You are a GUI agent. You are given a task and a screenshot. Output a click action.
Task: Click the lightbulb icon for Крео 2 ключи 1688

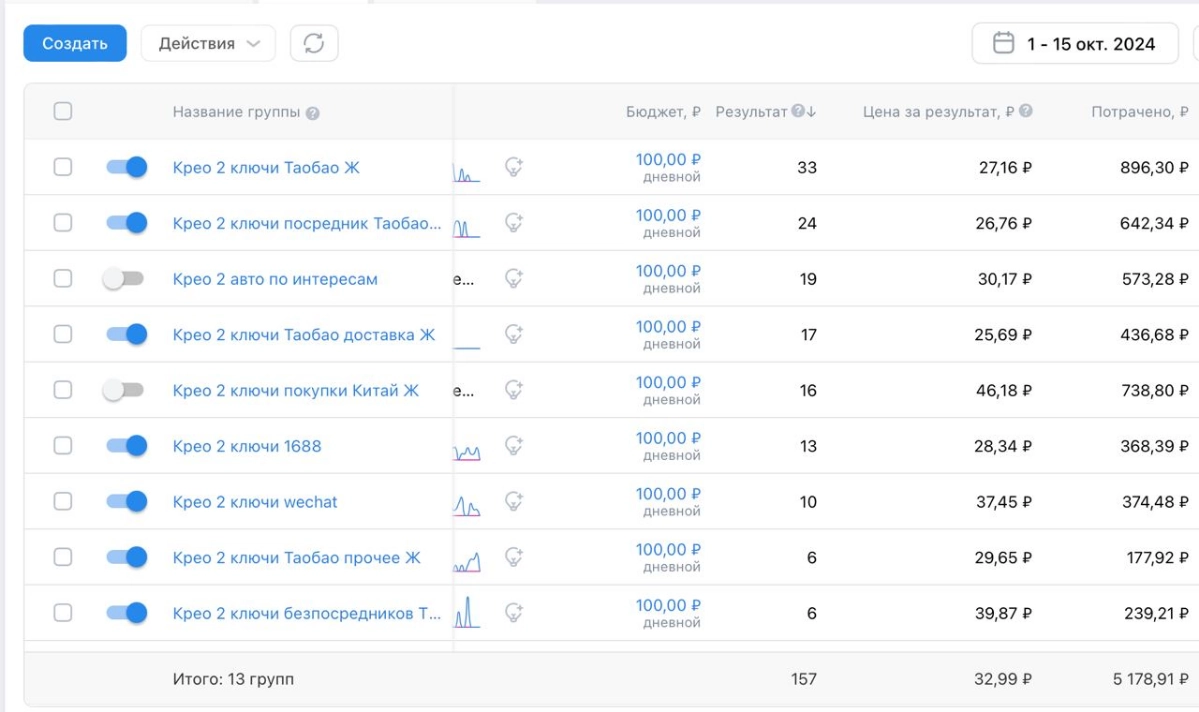(x=514, y=446)
